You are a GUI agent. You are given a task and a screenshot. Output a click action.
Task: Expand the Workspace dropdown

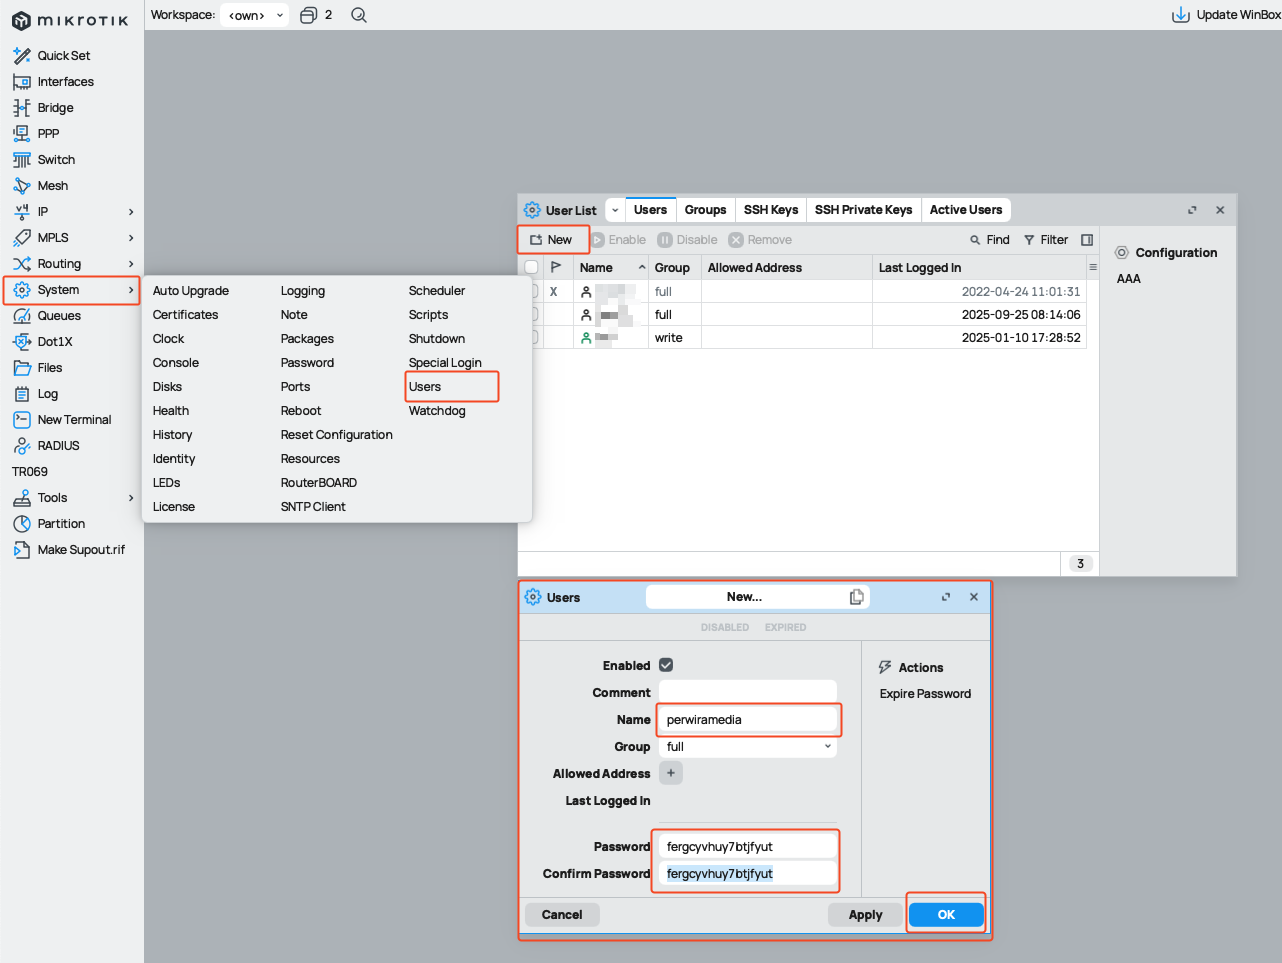[255, 15]
